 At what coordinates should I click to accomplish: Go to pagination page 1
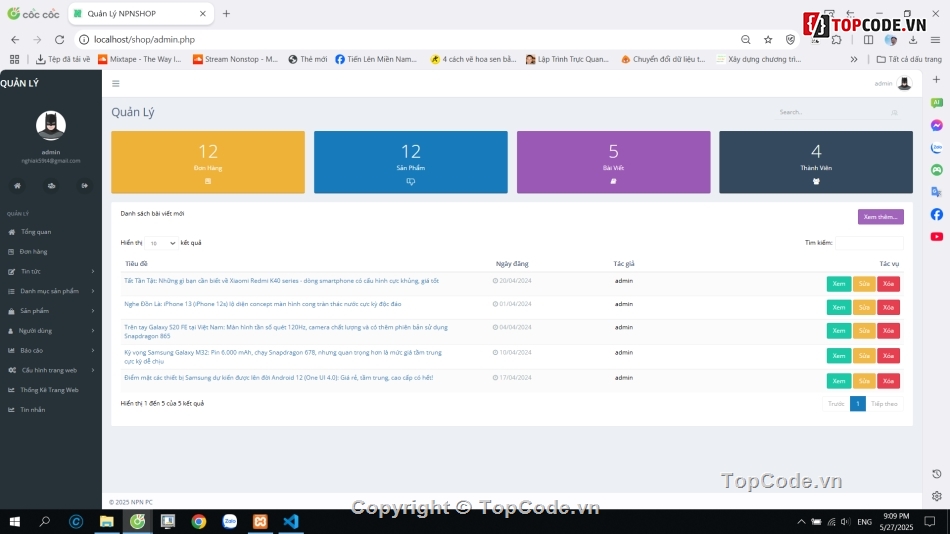[x=857, y=404]
